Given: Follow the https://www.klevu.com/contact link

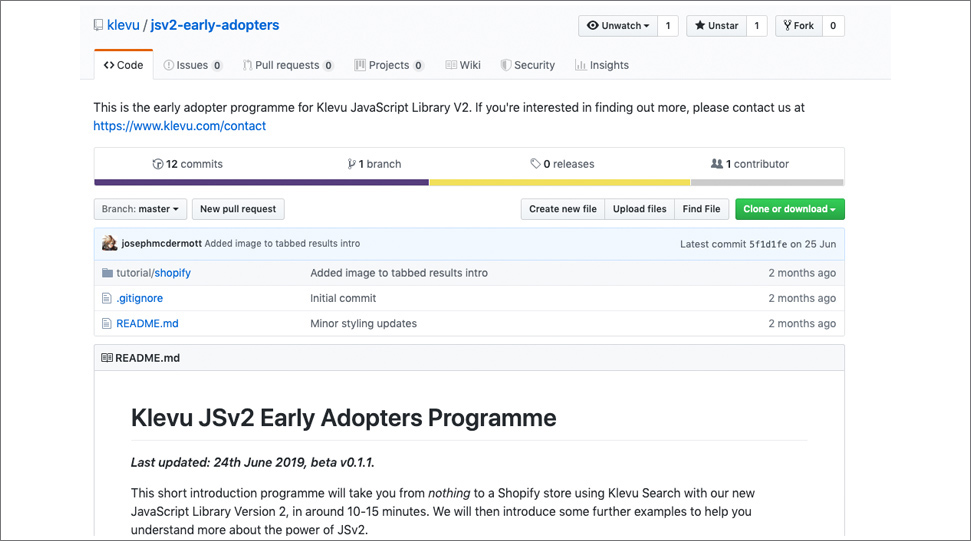Looking at the screenshot, I should pyautogui.click(x=180, y=126).
